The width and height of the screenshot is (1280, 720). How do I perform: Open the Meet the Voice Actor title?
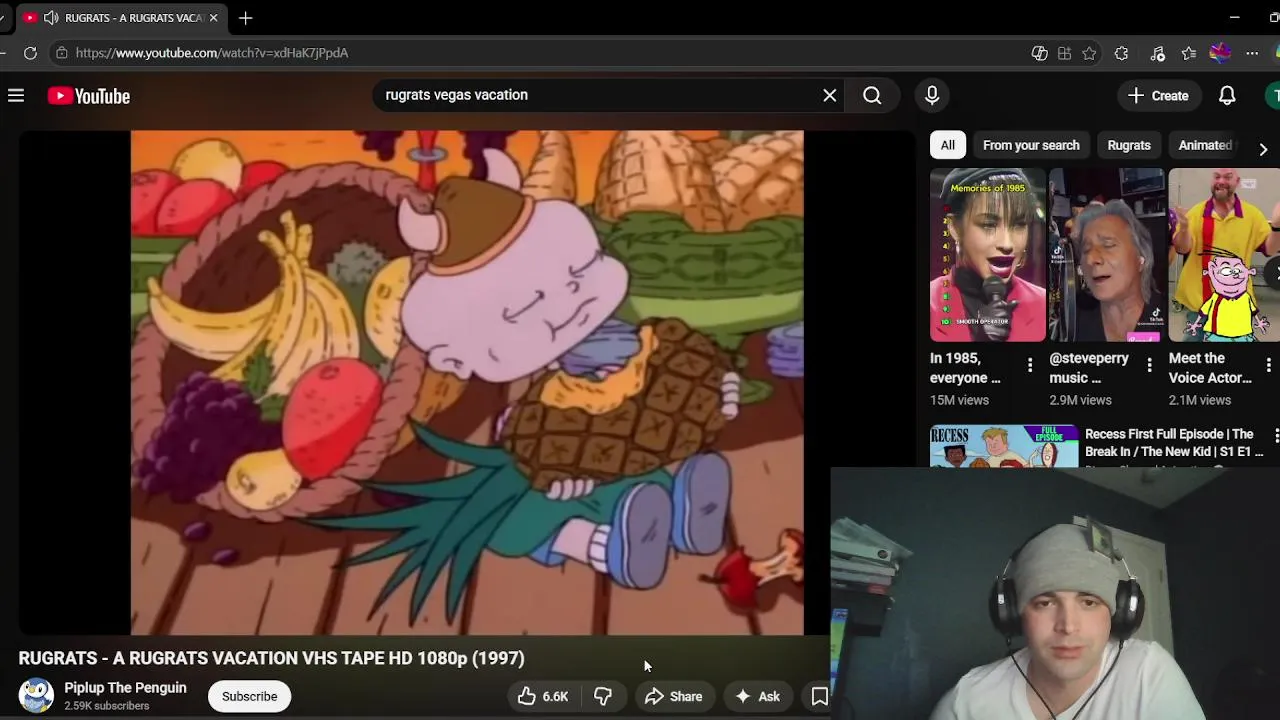1210,368
